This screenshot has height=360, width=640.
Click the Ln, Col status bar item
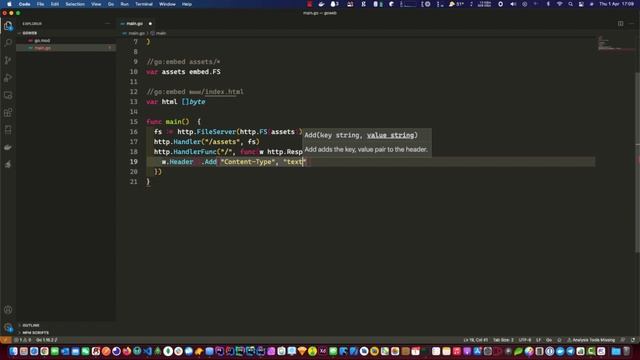[x=476, y=340]
